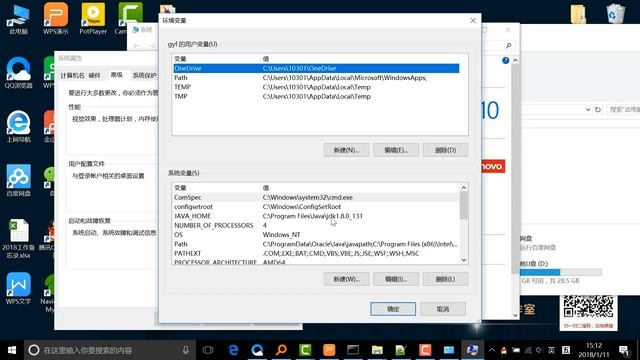This screenshot has width=640, height=360.
Task: Open QQ browser from taskbar
Action: pyautogui.click(x=257, y=350)
